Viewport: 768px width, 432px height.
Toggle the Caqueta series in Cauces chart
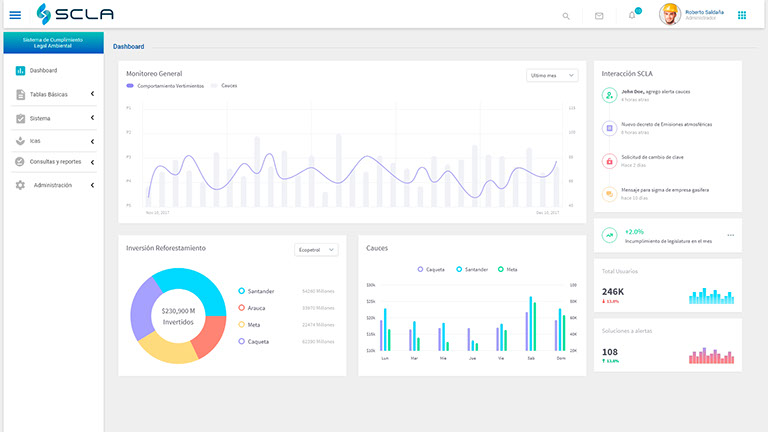tap(432, 269)
